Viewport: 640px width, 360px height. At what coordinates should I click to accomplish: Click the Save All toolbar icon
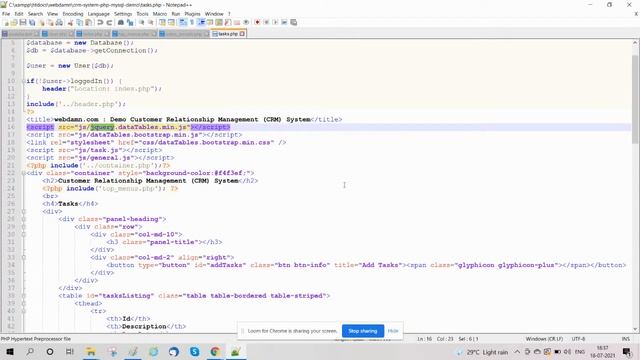click(x=32, y=22)
